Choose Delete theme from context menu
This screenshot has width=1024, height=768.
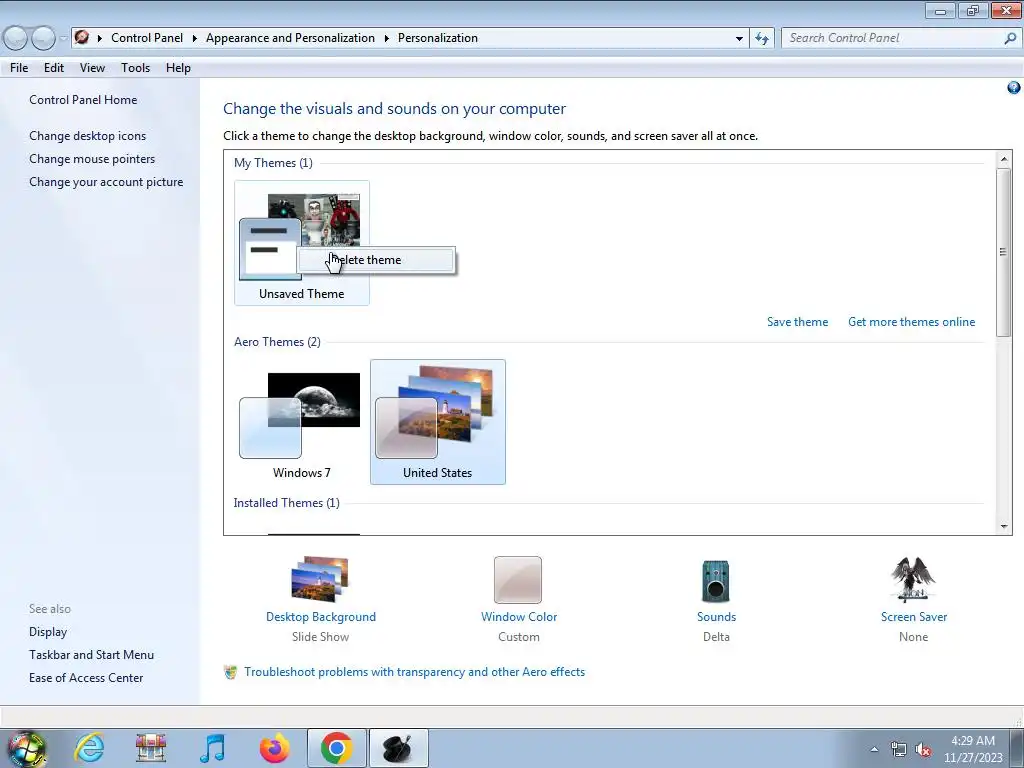point(376,260)
